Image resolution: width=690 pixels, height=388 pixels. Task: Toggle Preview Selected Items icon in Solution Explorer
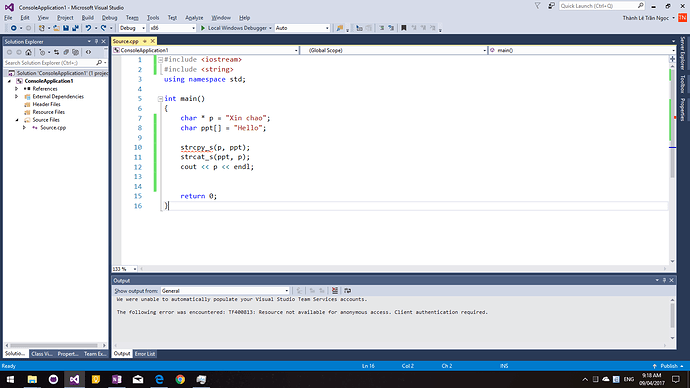[88, 52]
